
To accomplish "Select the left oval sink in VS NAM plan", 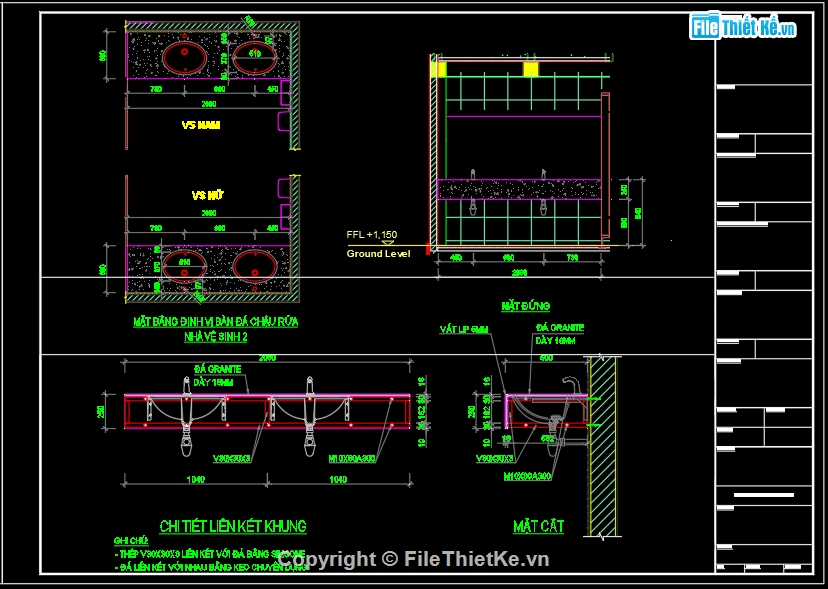I will [185, 56].
